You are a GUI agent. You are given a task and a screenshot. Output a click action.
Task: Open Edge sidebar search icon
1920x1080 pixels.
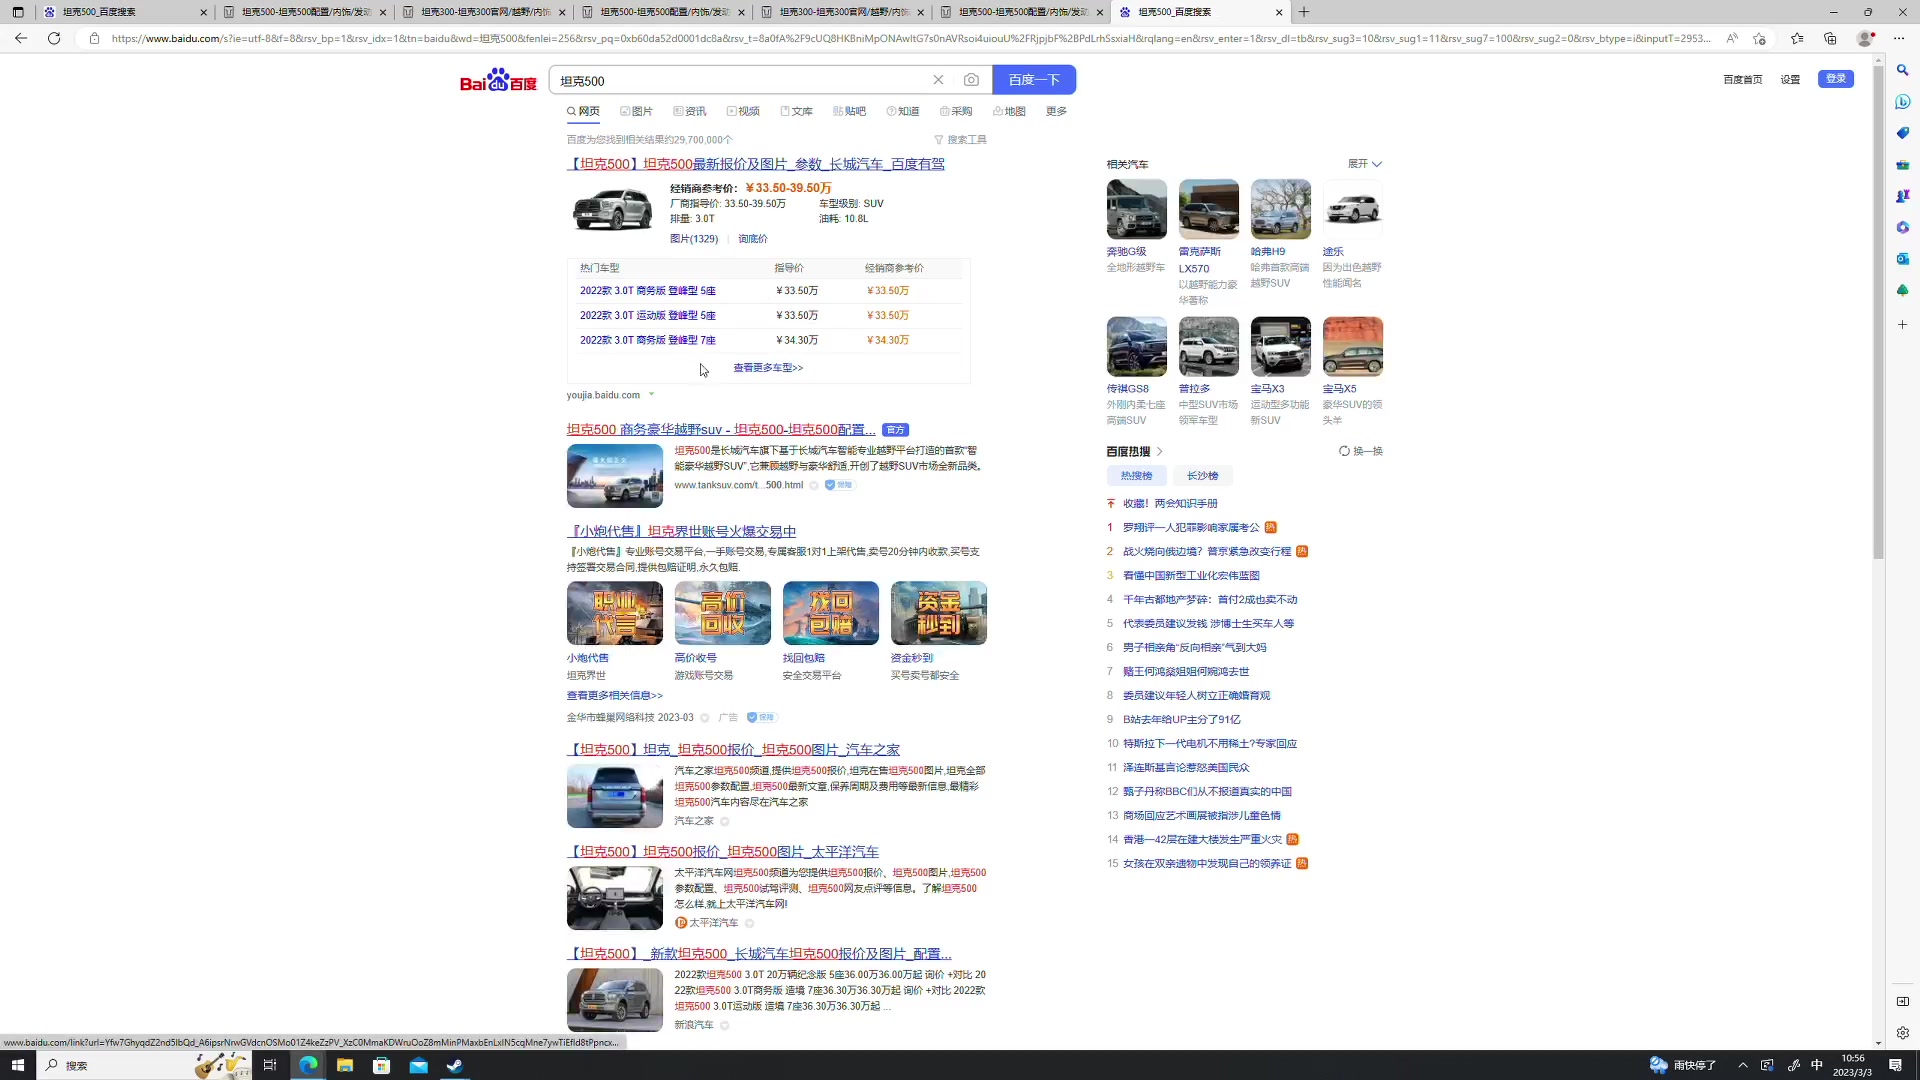tap(1902, 70)
